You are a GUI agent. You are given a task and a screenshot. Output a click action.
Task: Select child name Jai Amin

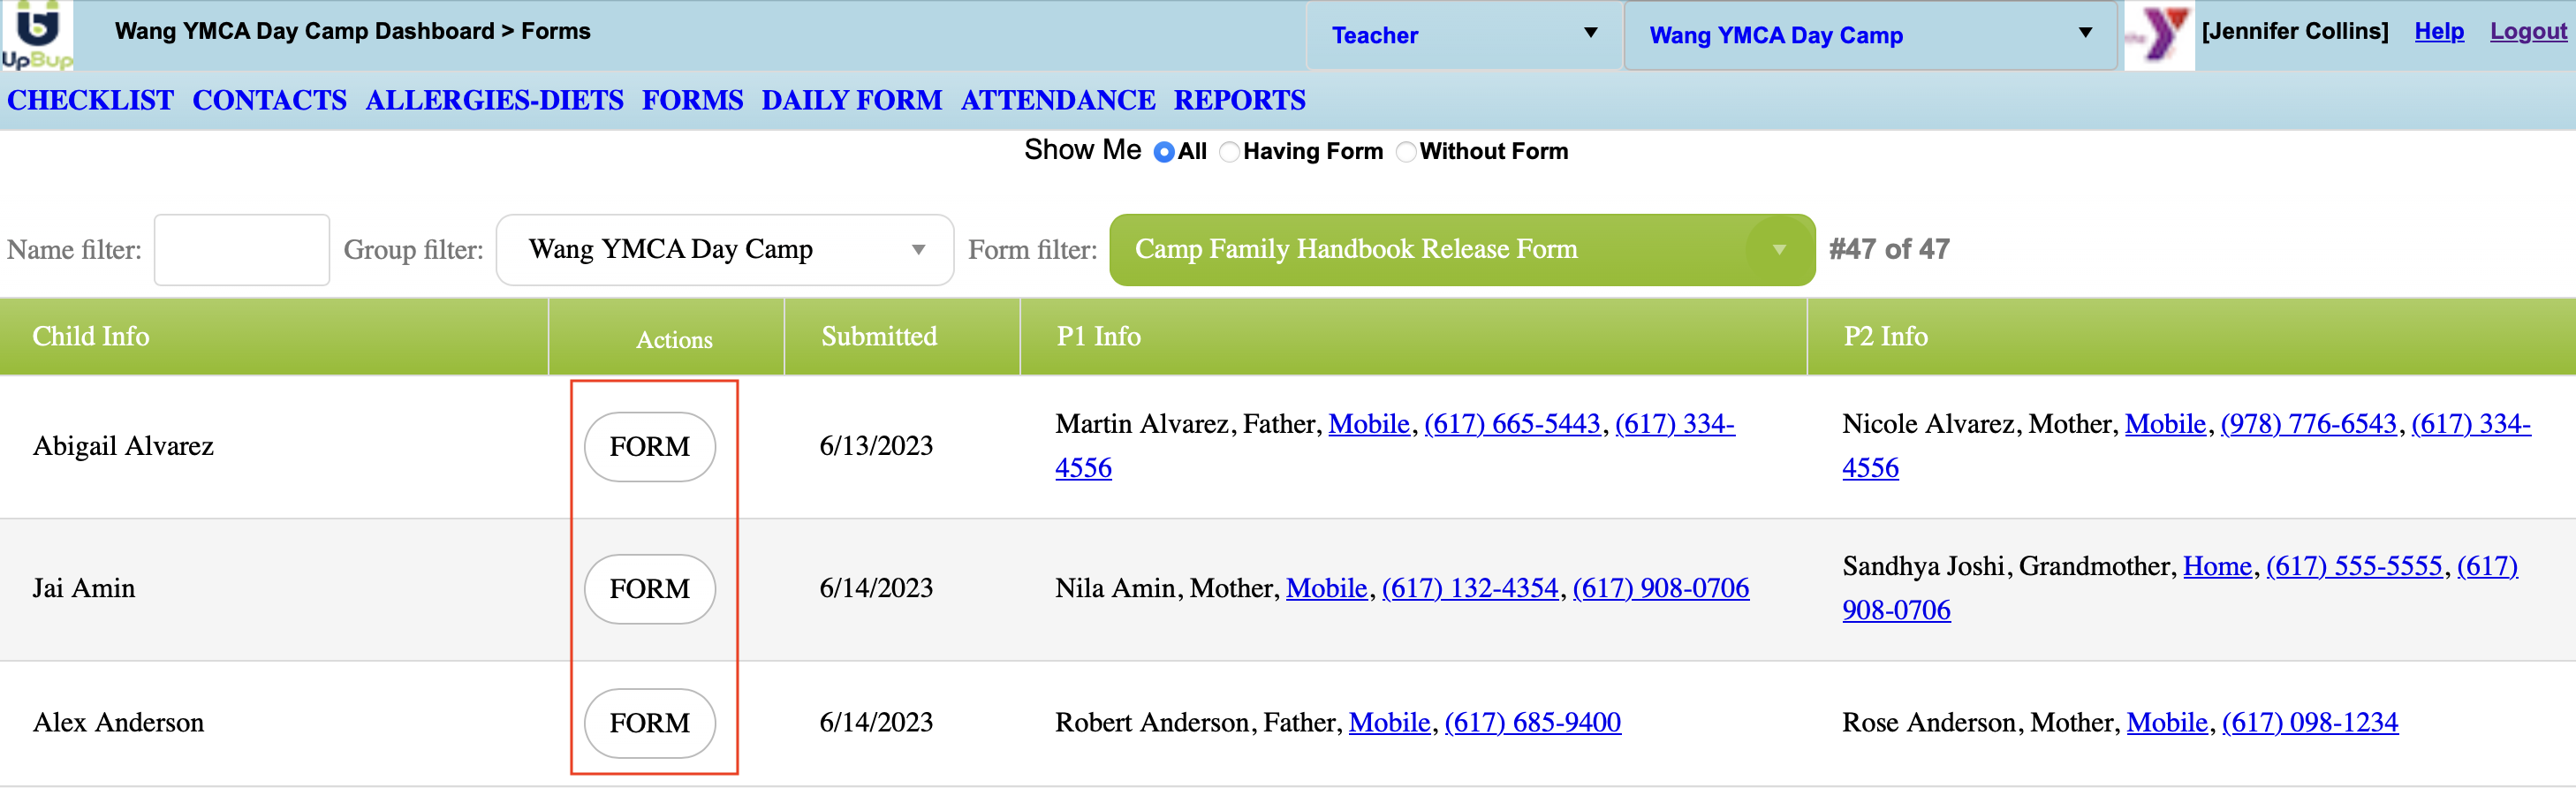[x=83, y=588]
